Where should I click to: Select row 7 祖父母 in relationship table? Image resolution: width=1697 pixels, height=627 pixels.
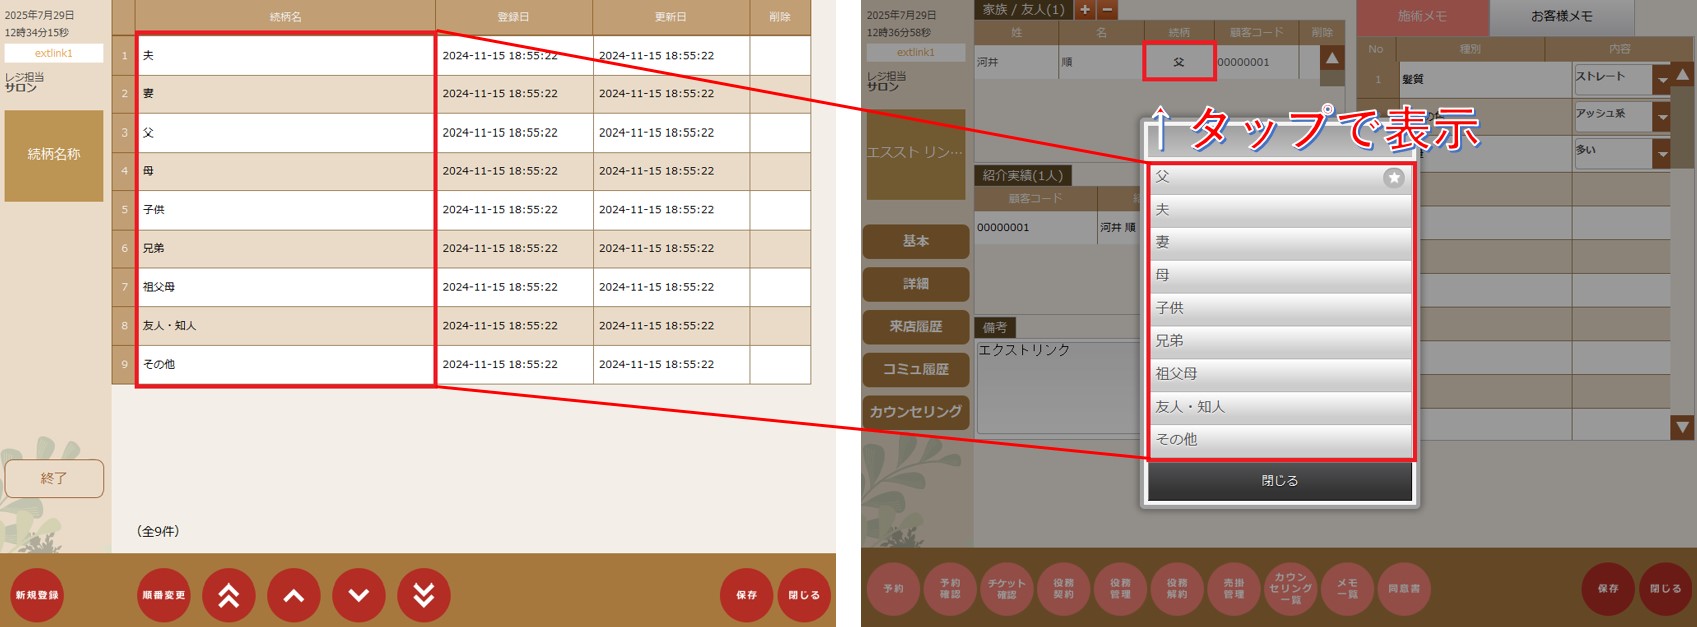pos(461,287)
